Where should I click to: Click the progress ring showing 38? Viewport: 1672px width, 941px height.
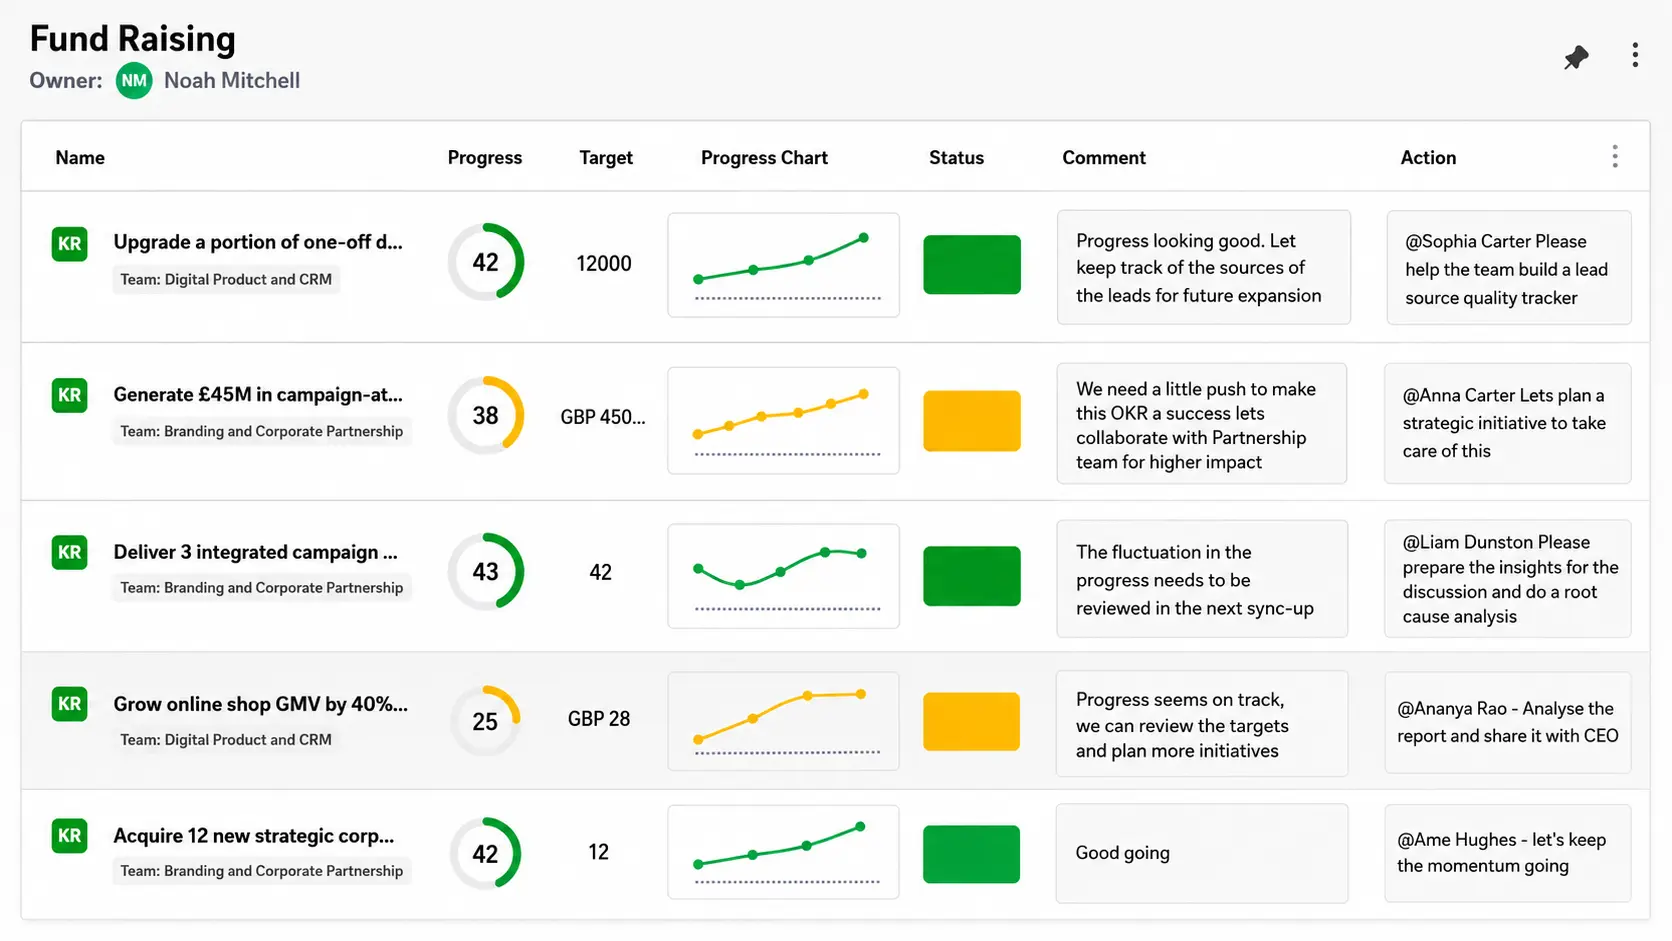click(x=485, y=415)
